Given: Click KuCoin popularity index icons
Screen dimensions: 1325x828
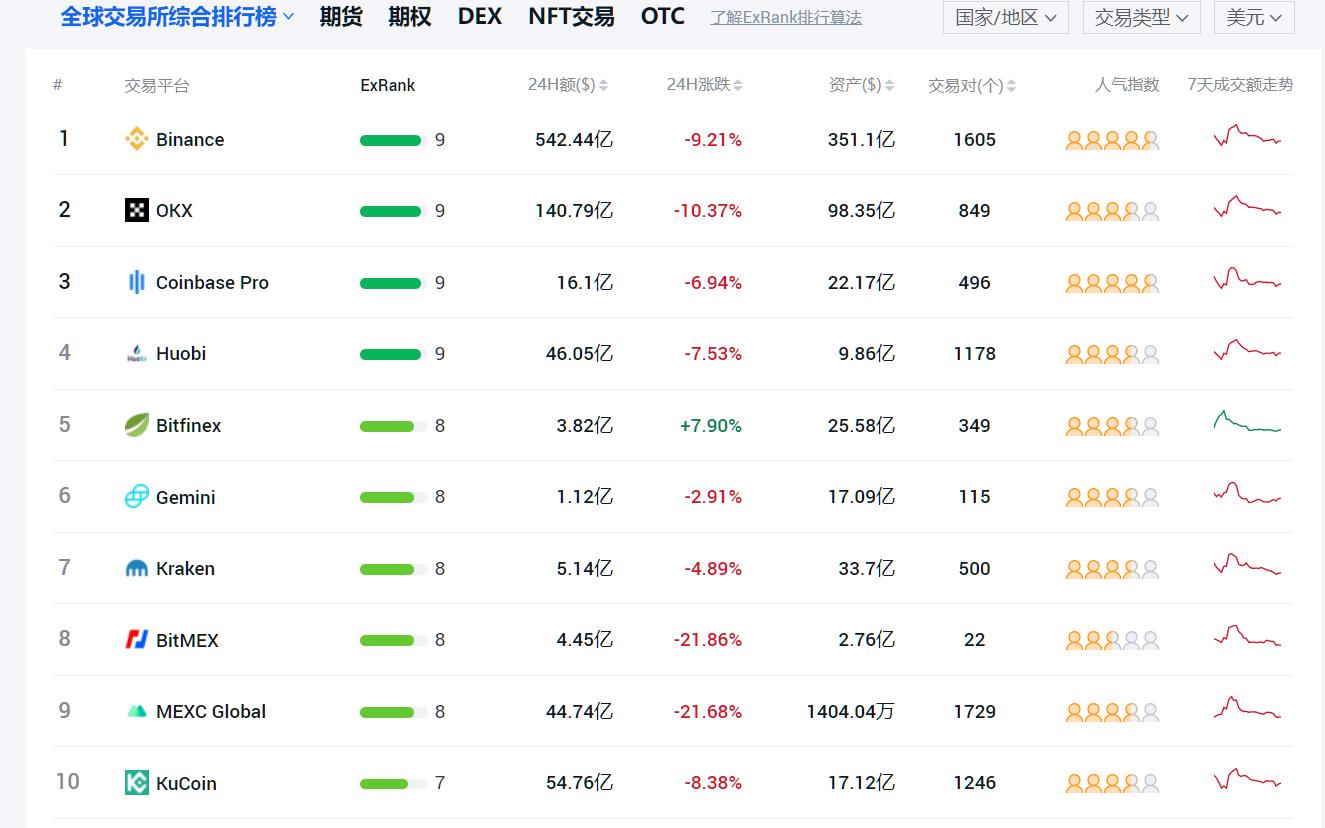Looking at the screenshot, I should [1112, 783].
